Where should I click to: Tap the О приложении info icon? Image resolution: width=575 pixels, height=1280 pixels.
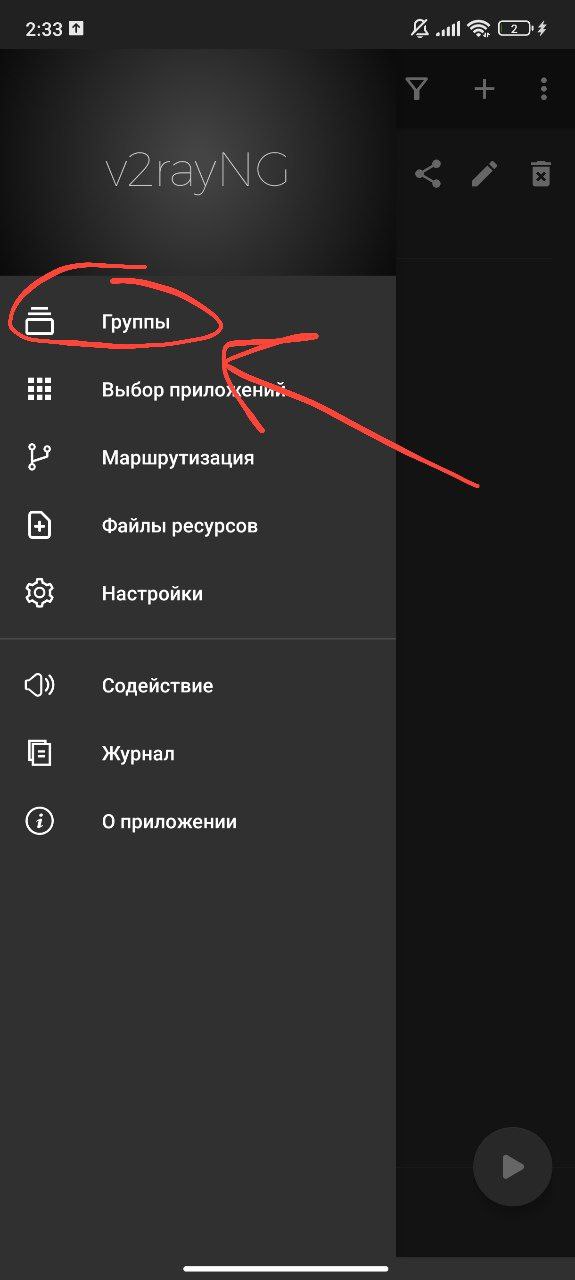39,822
